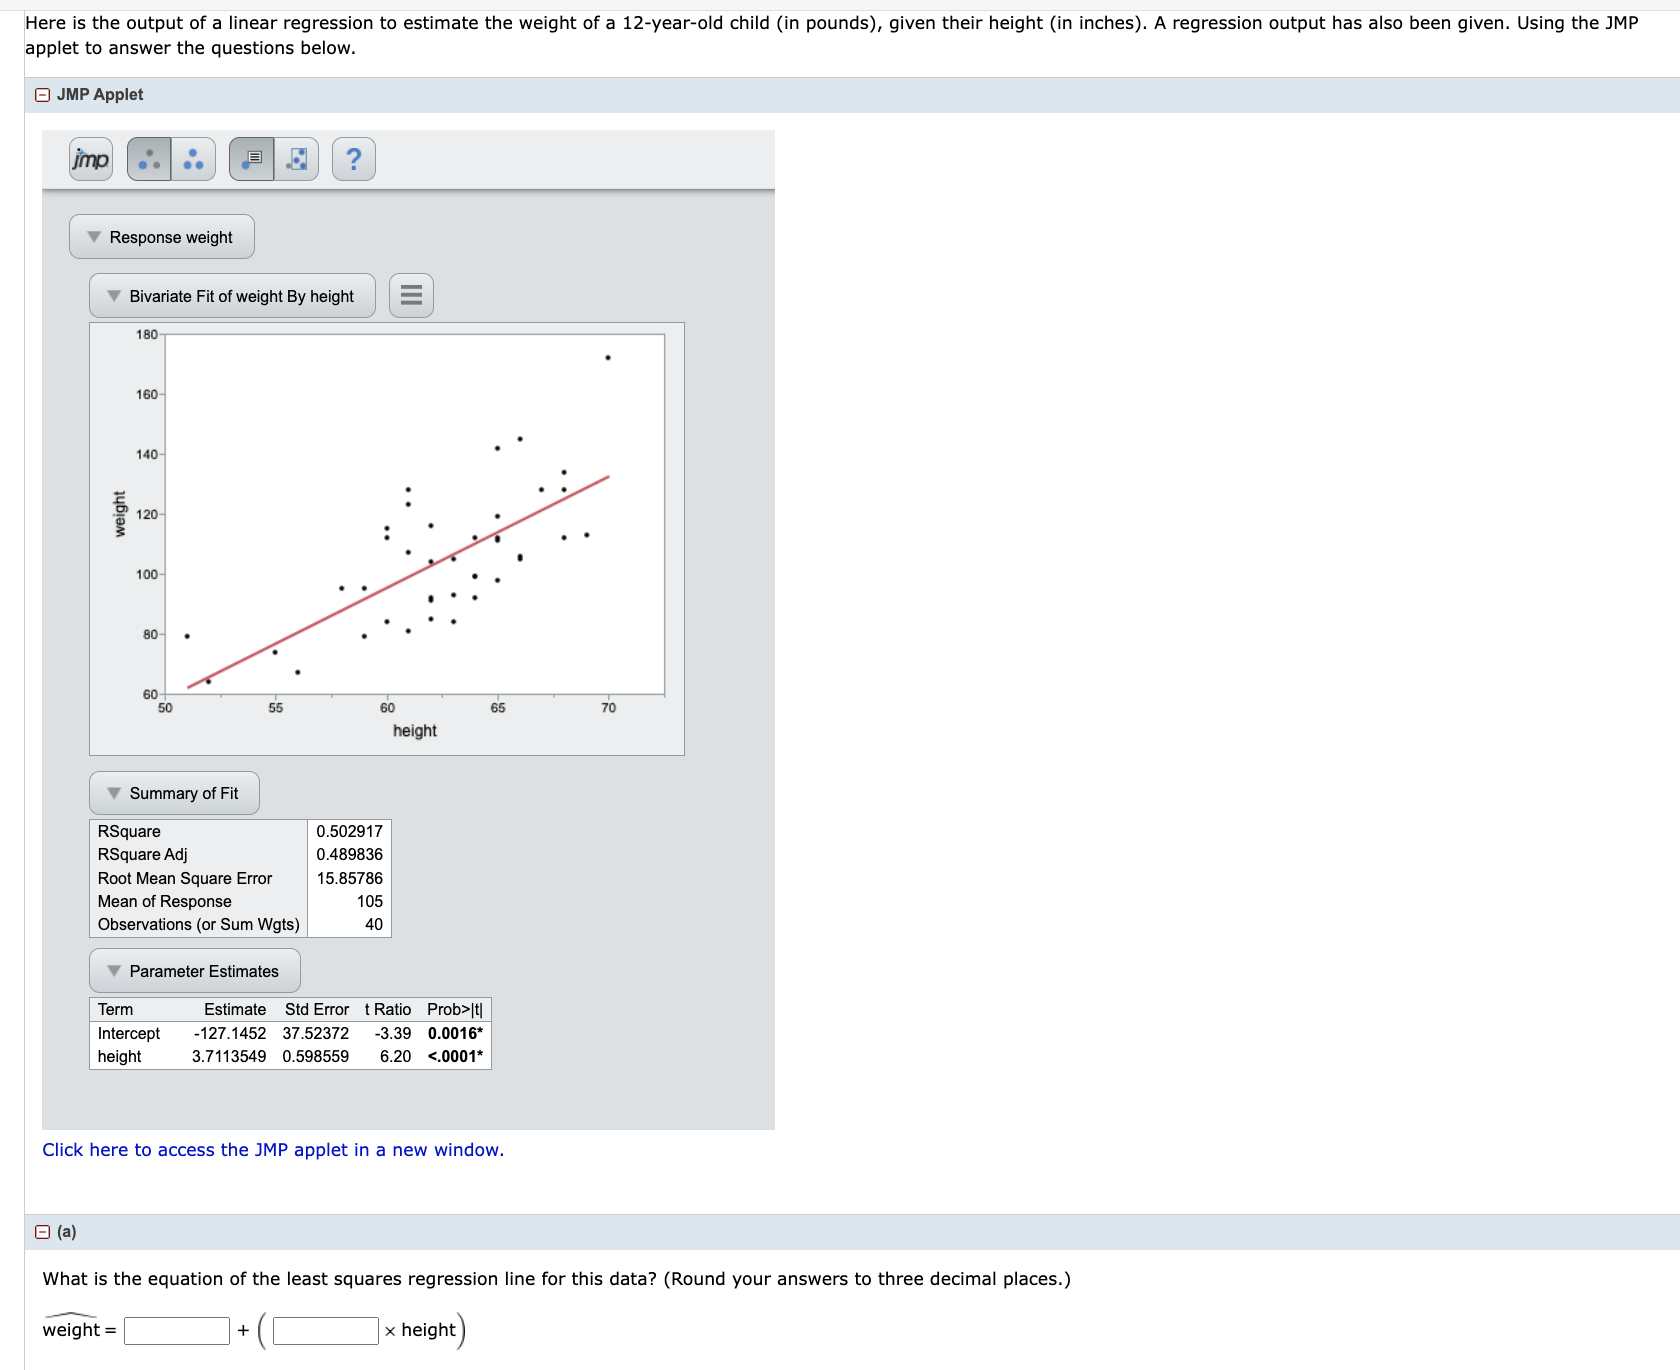Open the Help question mark icon
Image resolution: width=1680 pixels, height=1370 pixels.
click(354, 158)
